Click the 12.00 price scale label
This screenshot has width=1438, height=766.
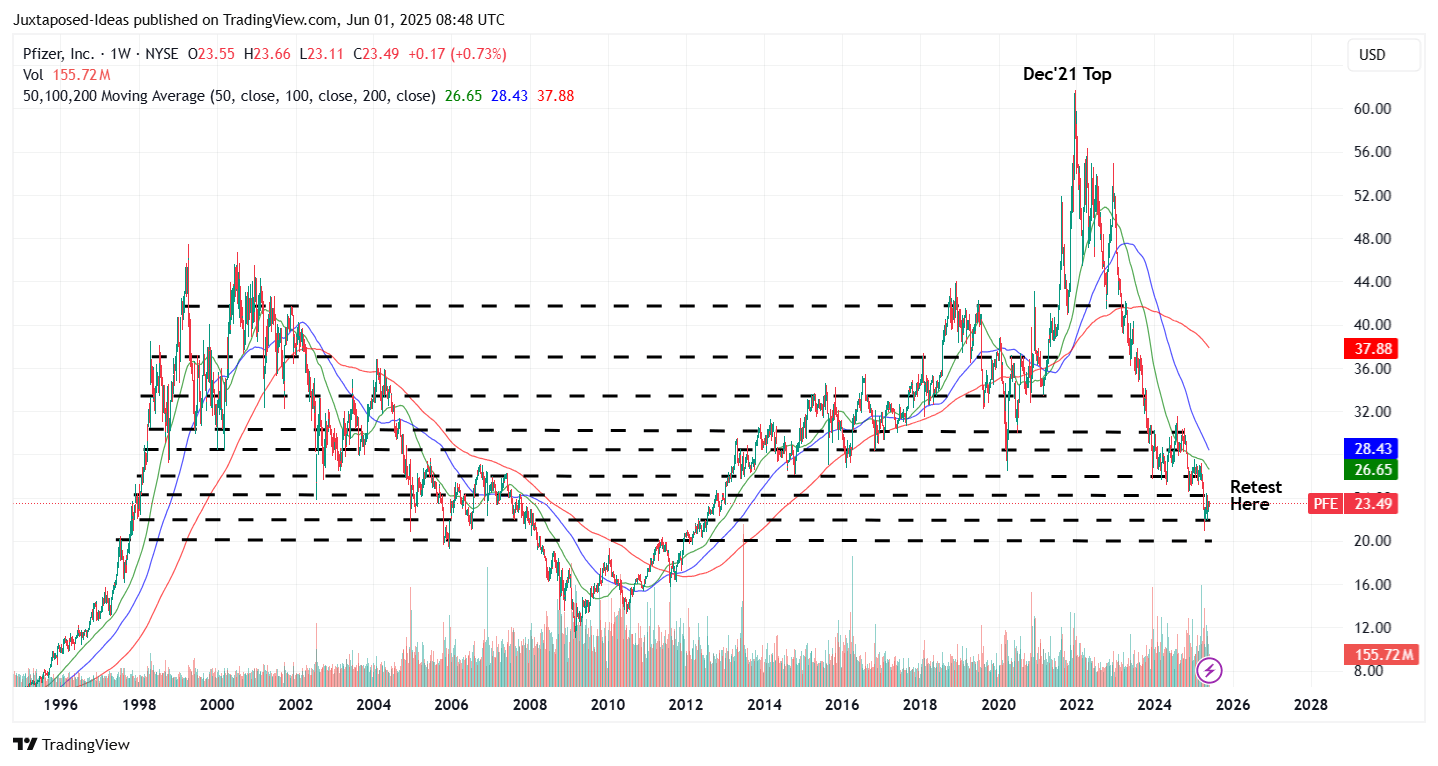pyautogui.click(x=1374, y=628)
